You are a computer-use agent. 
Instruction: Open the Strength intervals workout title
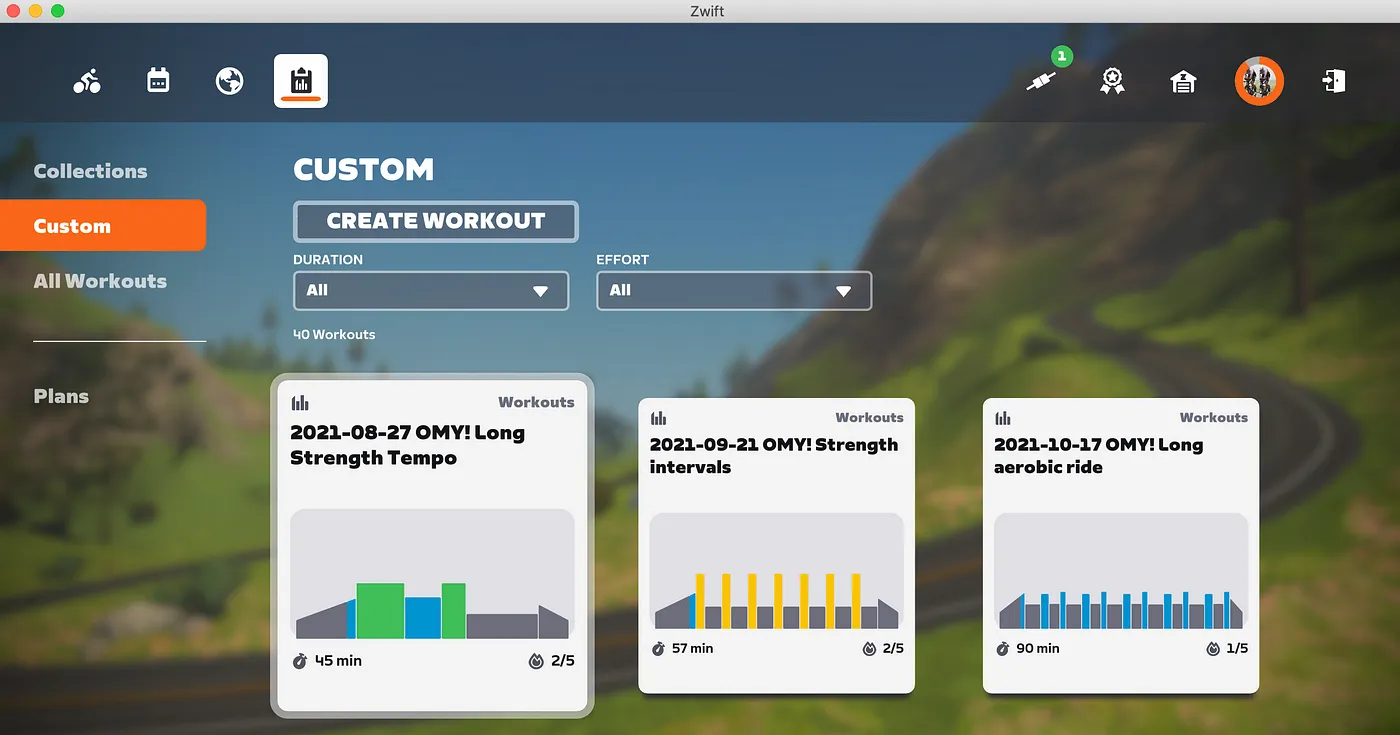(x=774, y=455)
